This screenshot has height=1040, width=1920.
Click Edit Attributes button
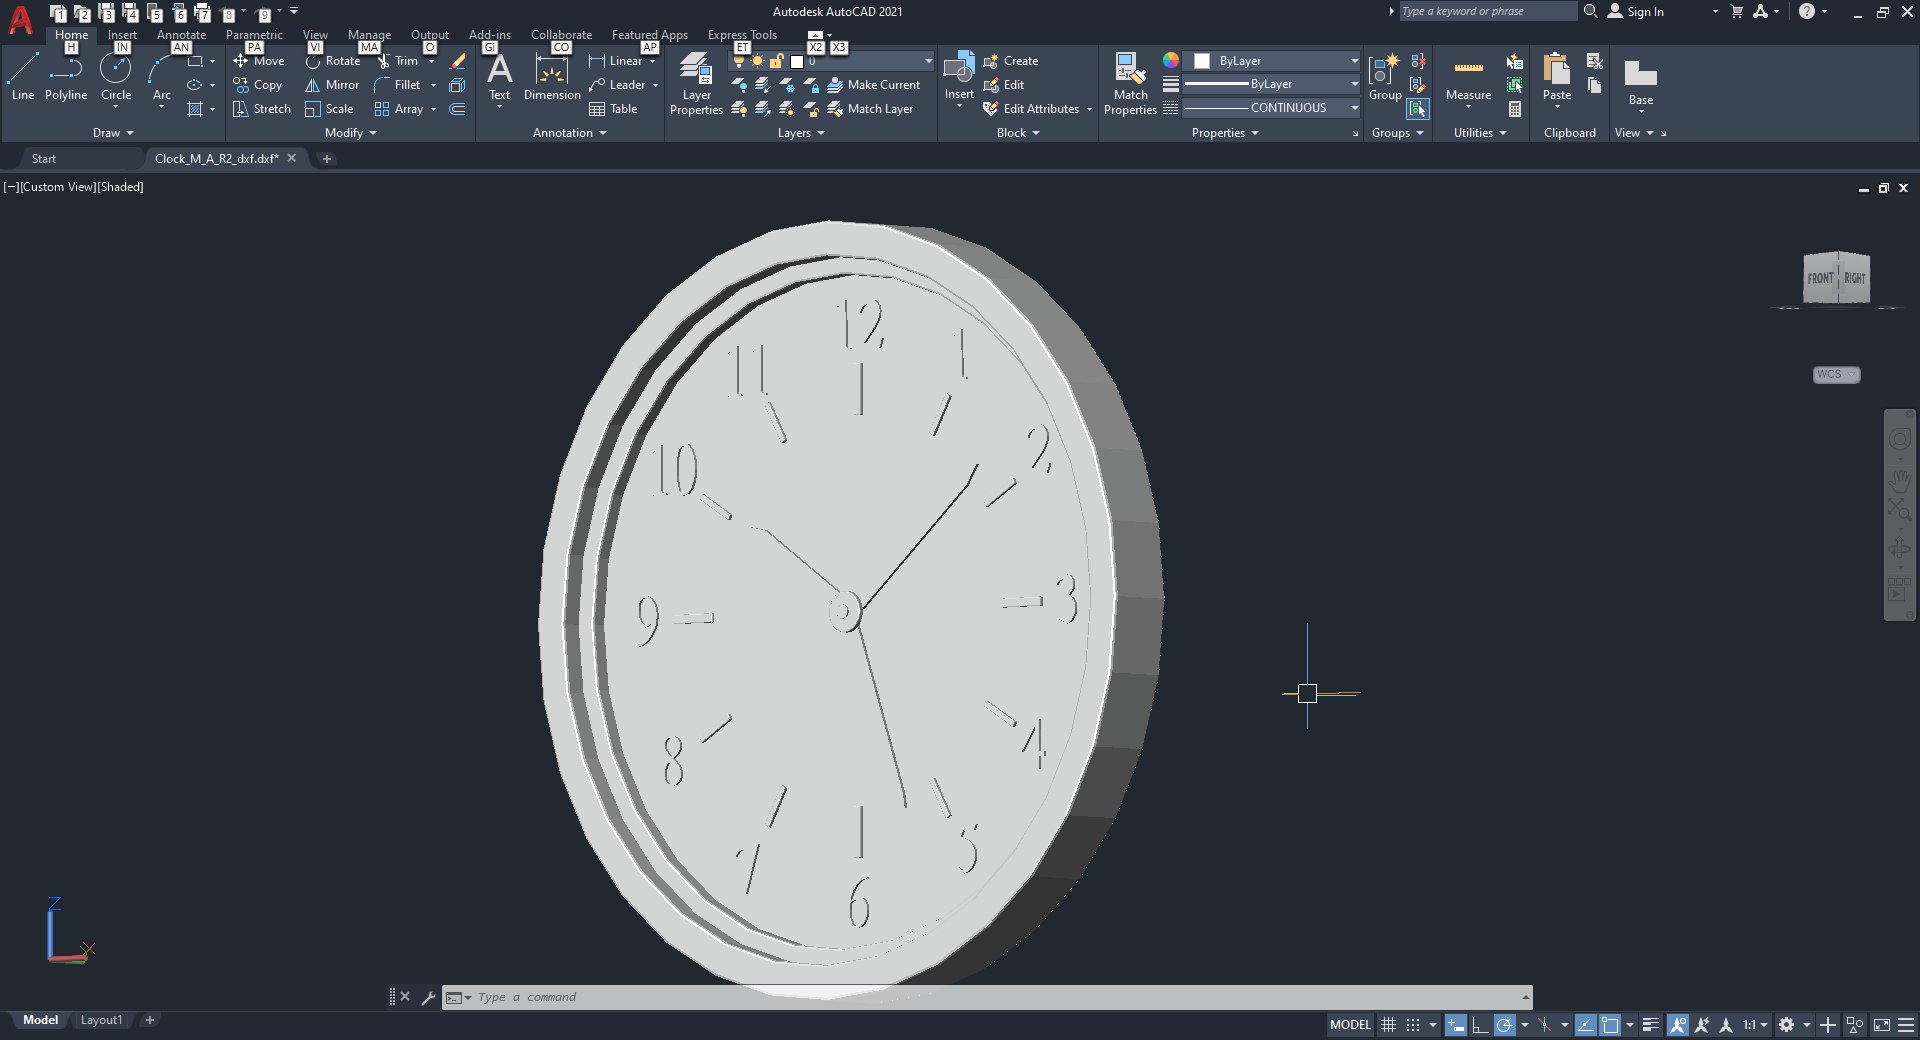1032,109
